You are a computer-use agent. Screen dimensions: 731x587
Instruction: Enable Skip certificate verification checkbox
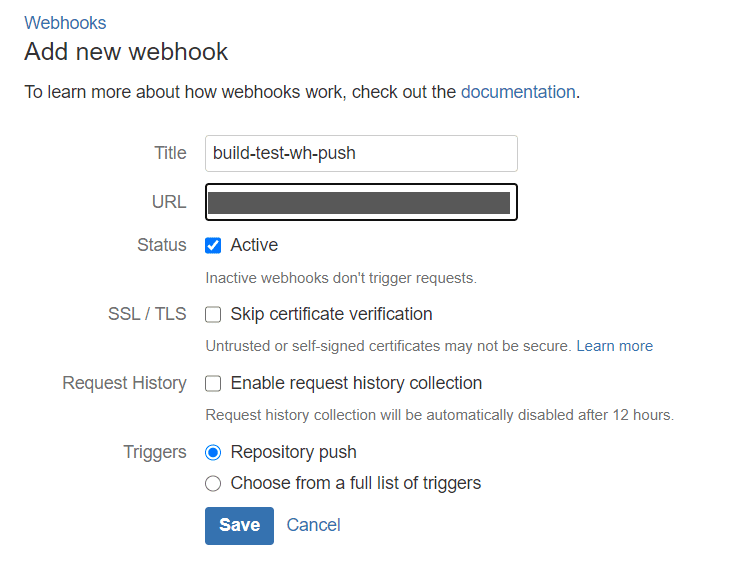(213, 315)
